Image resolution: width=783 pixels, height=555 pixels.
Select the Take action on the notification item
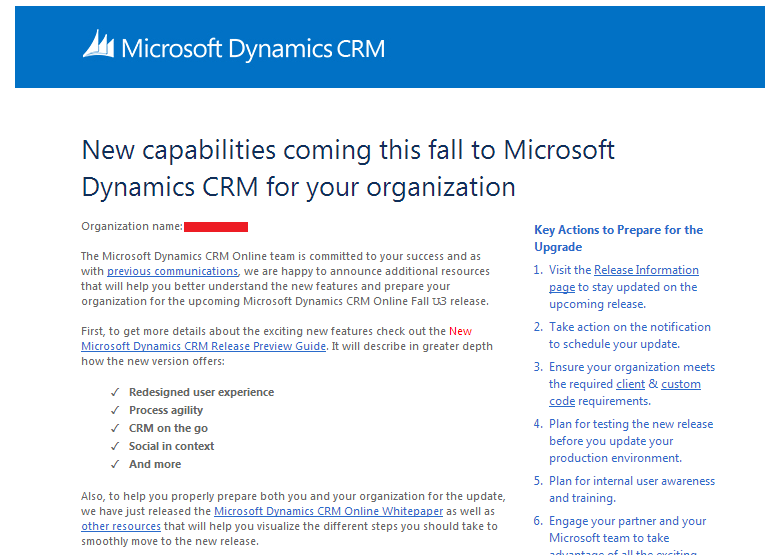pos(629,335)
